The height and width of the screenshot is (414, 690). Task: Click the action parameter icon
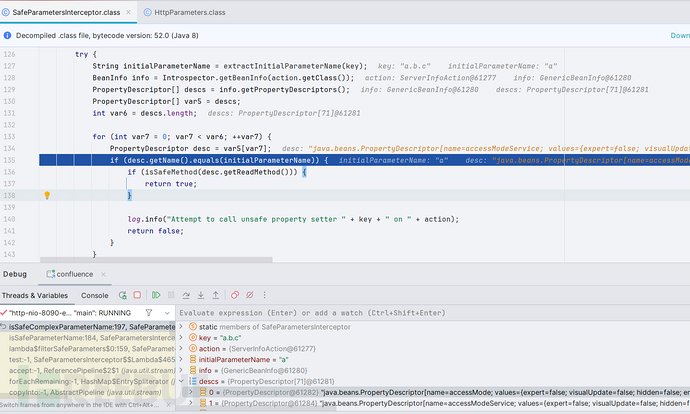[193, 348]
